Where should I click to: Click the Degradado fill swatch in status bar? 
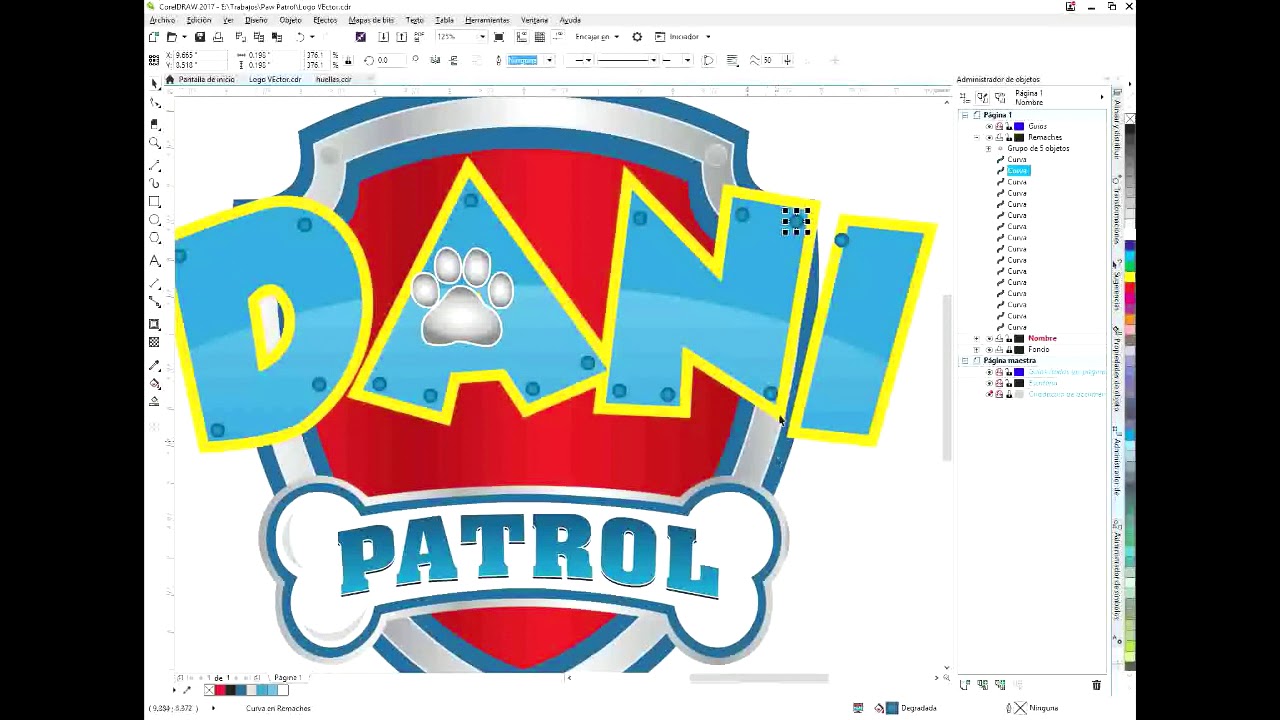pos(891,707)
